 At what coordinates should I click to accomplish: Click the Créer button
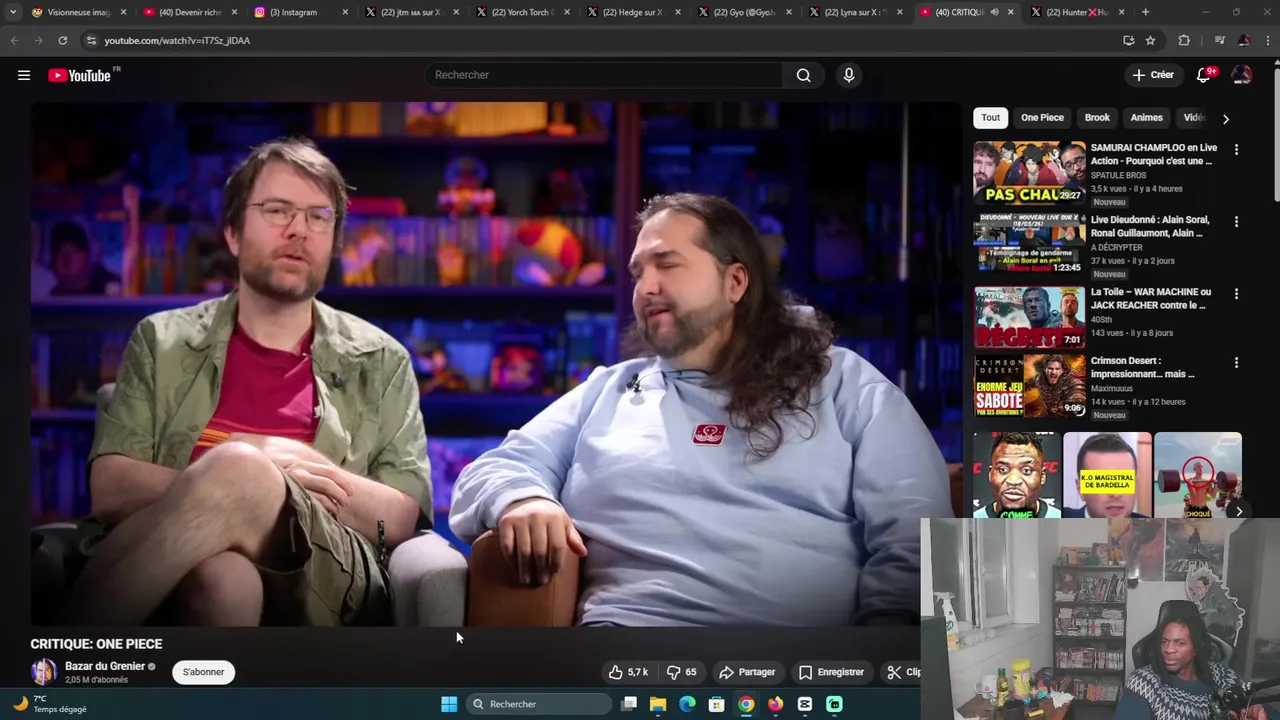1153,75
